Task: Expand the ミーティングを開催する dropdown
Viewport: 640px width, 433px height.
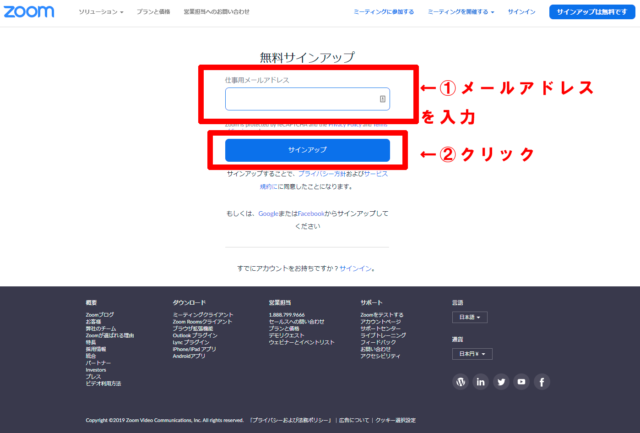Action: (461, 12)
